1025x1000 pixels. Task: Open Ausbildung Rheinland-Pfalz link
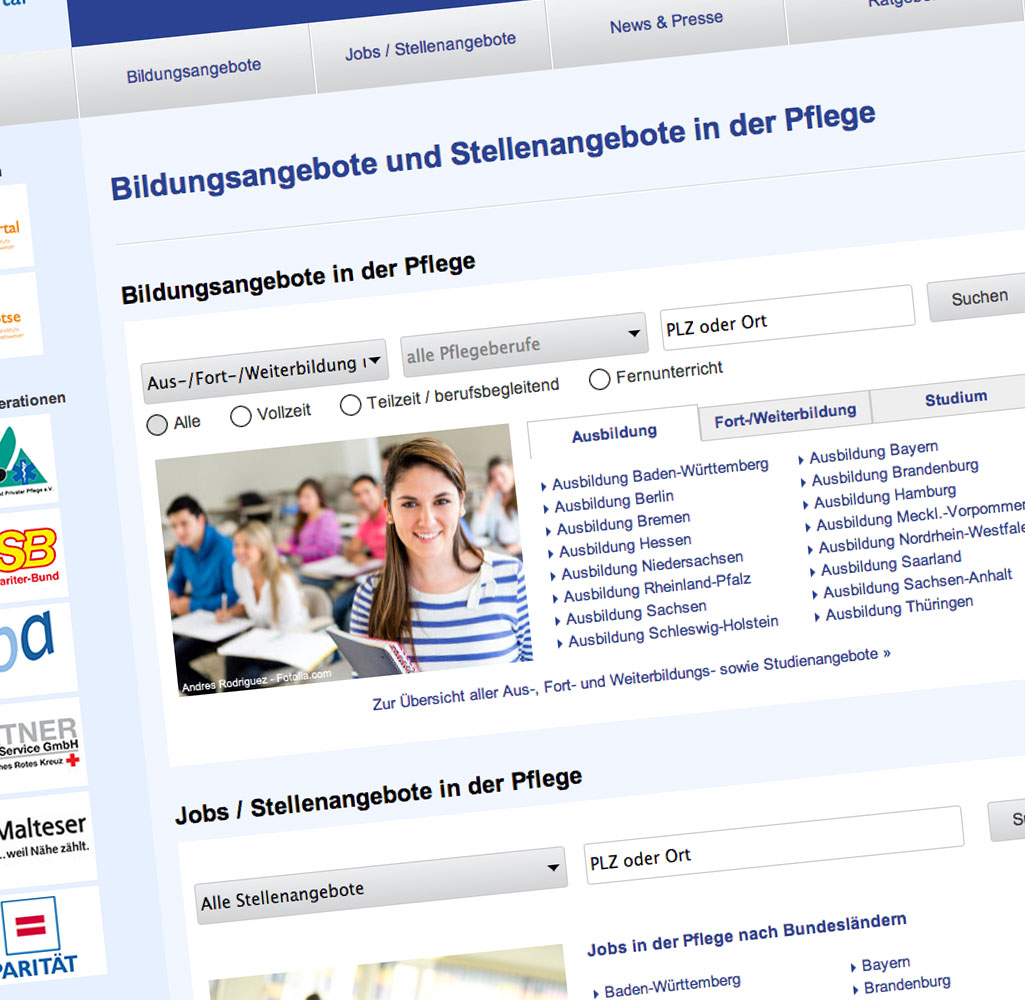pos(657,588)
